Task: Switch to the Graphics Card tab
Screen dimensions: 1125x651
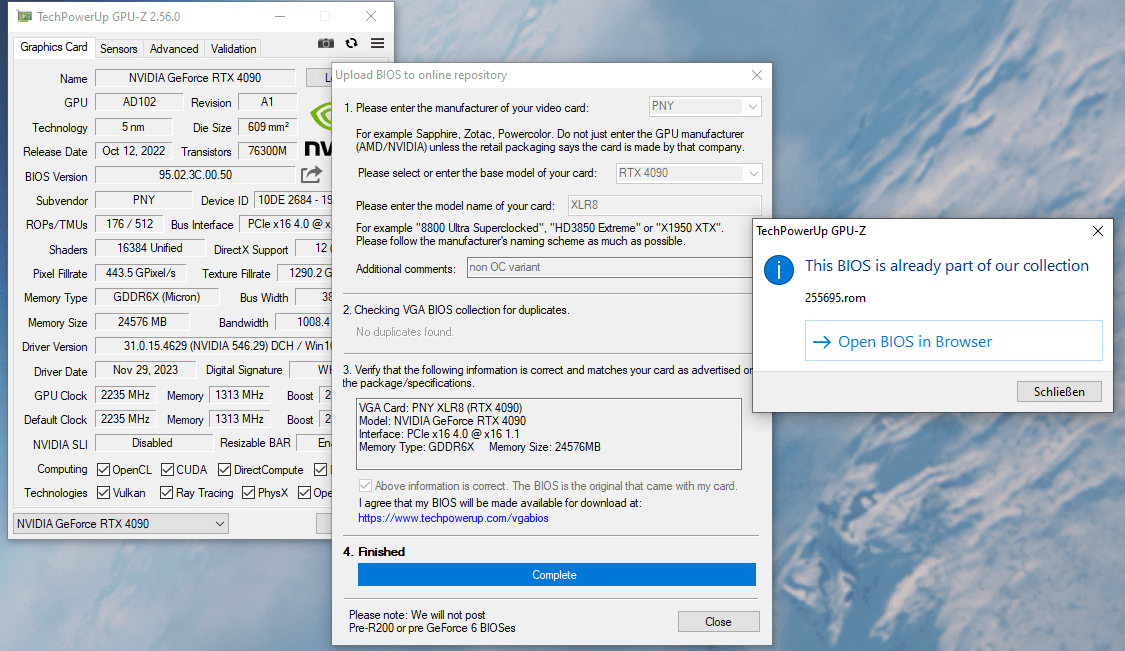Action: coord(54,47)
